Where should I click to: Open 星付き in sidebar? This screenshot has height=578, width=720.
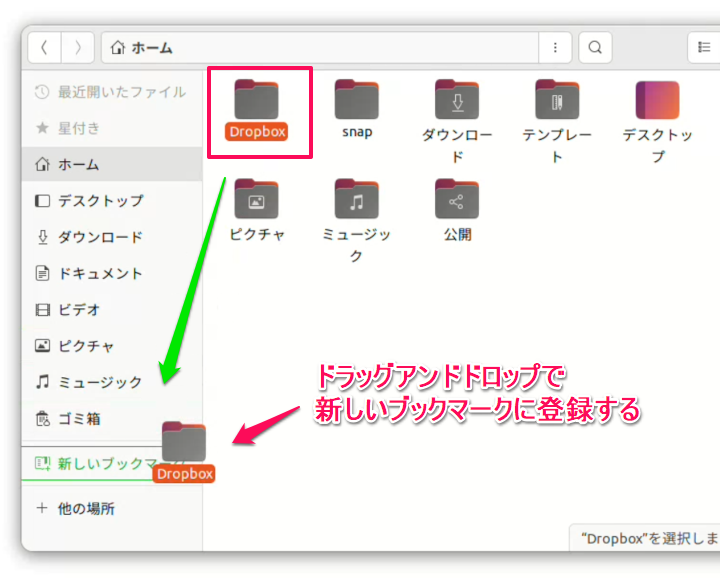tap(112, 128)
